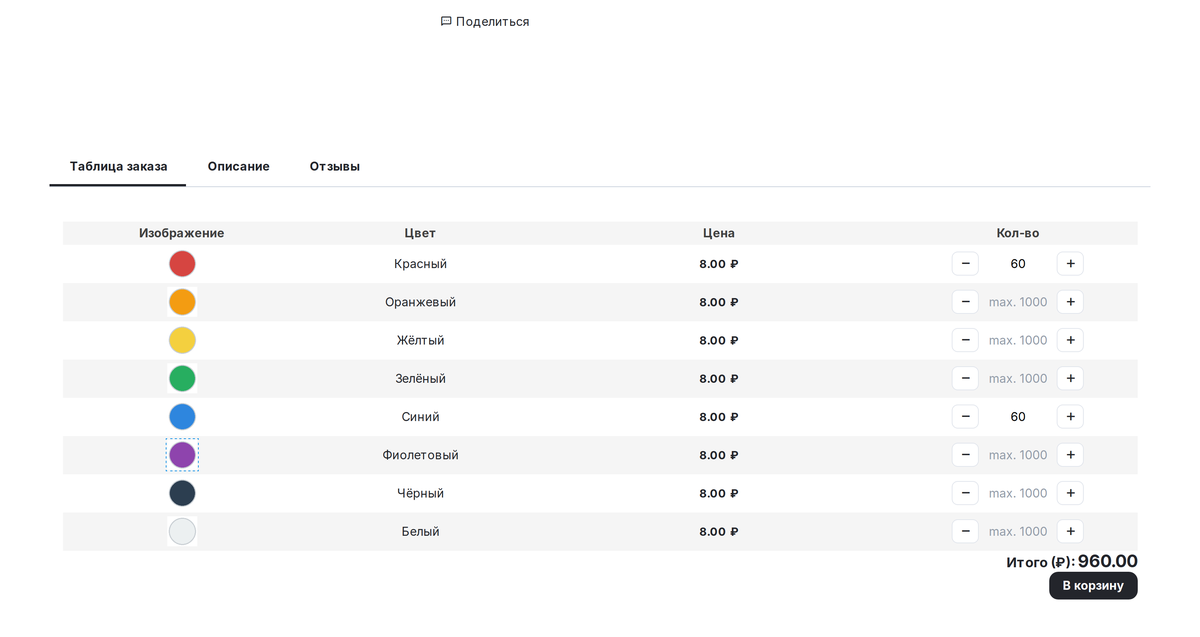Image resolution: width=1200 pixels, height=637 pixels.
Task: Decrease quantity for Синий
Action: [x=965, y=417]
